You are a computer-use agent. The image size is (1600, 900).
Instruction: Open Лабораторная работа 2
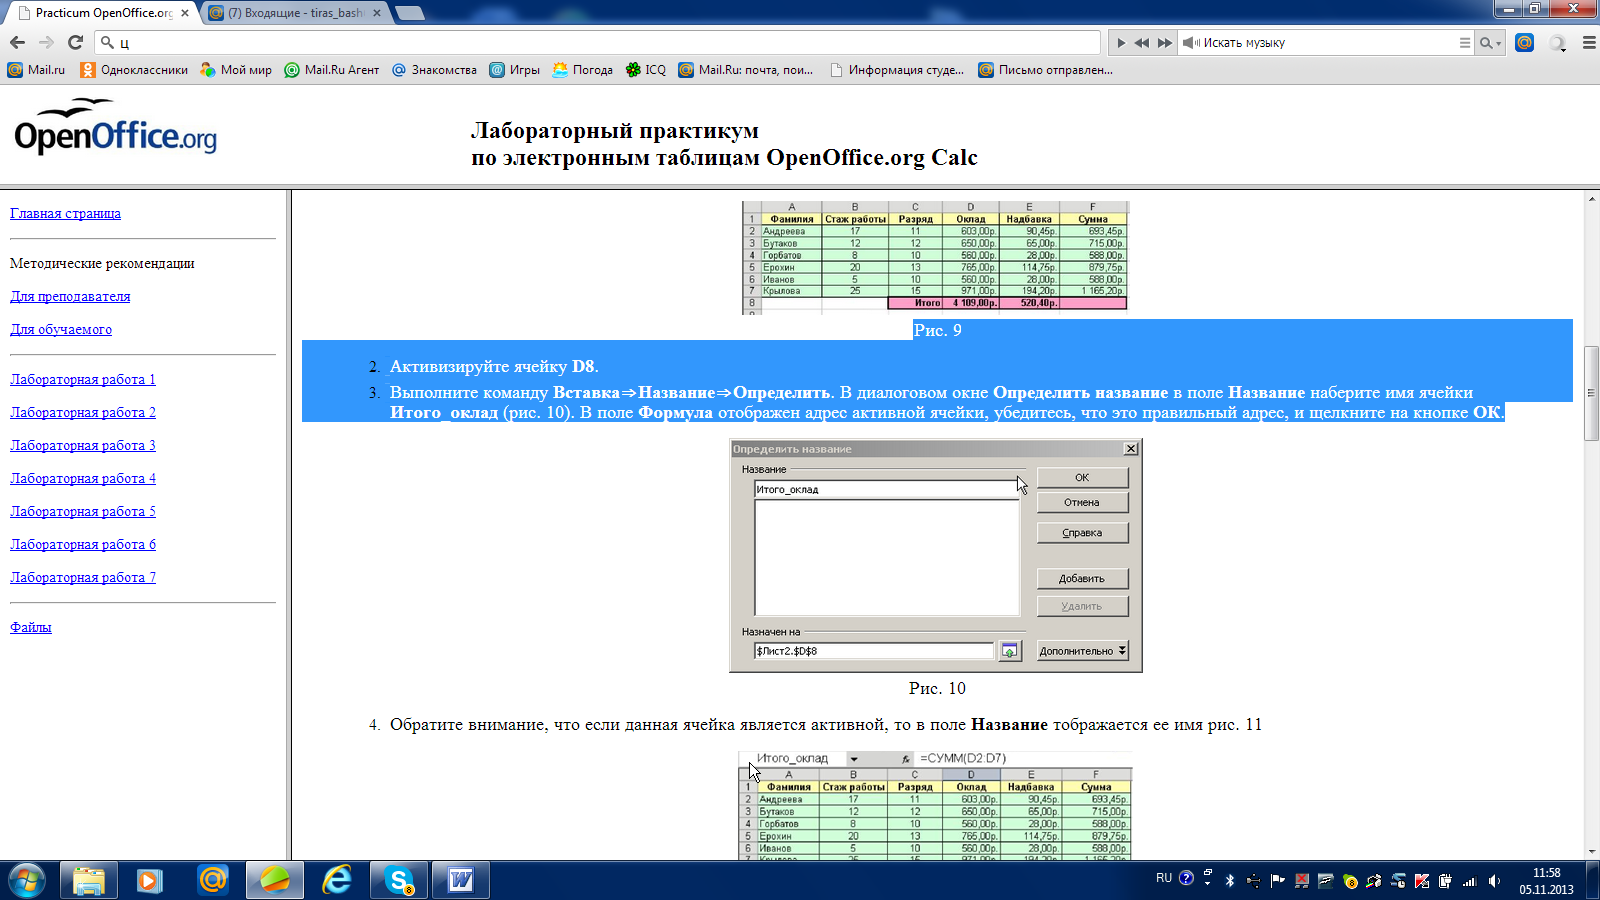click(83, 412)
